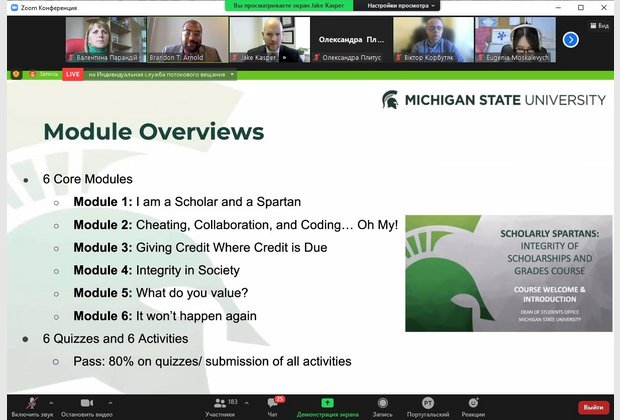Click '6 Core Modules' bullet text
The height and width of the screenshot is (420, 620).
click(x=88, y=179)
